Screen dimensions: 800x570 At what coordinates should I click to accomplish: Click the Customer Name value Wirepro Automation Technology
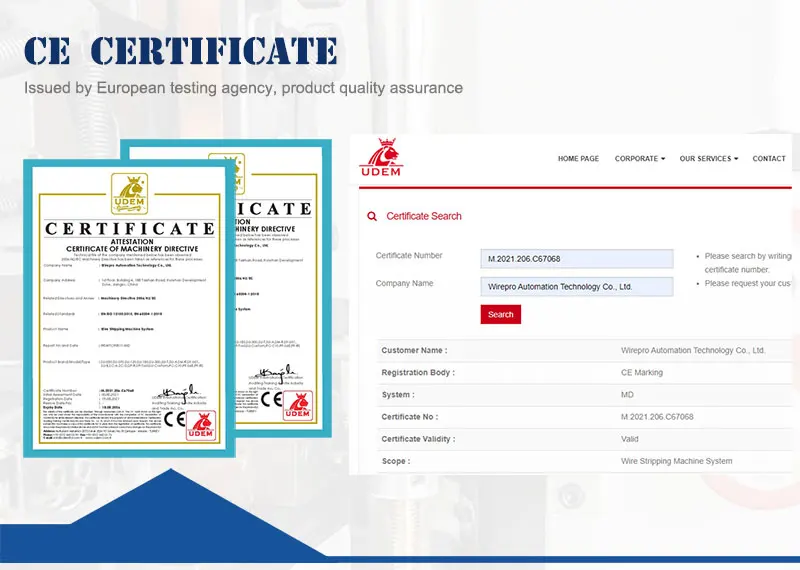(693, 351)
